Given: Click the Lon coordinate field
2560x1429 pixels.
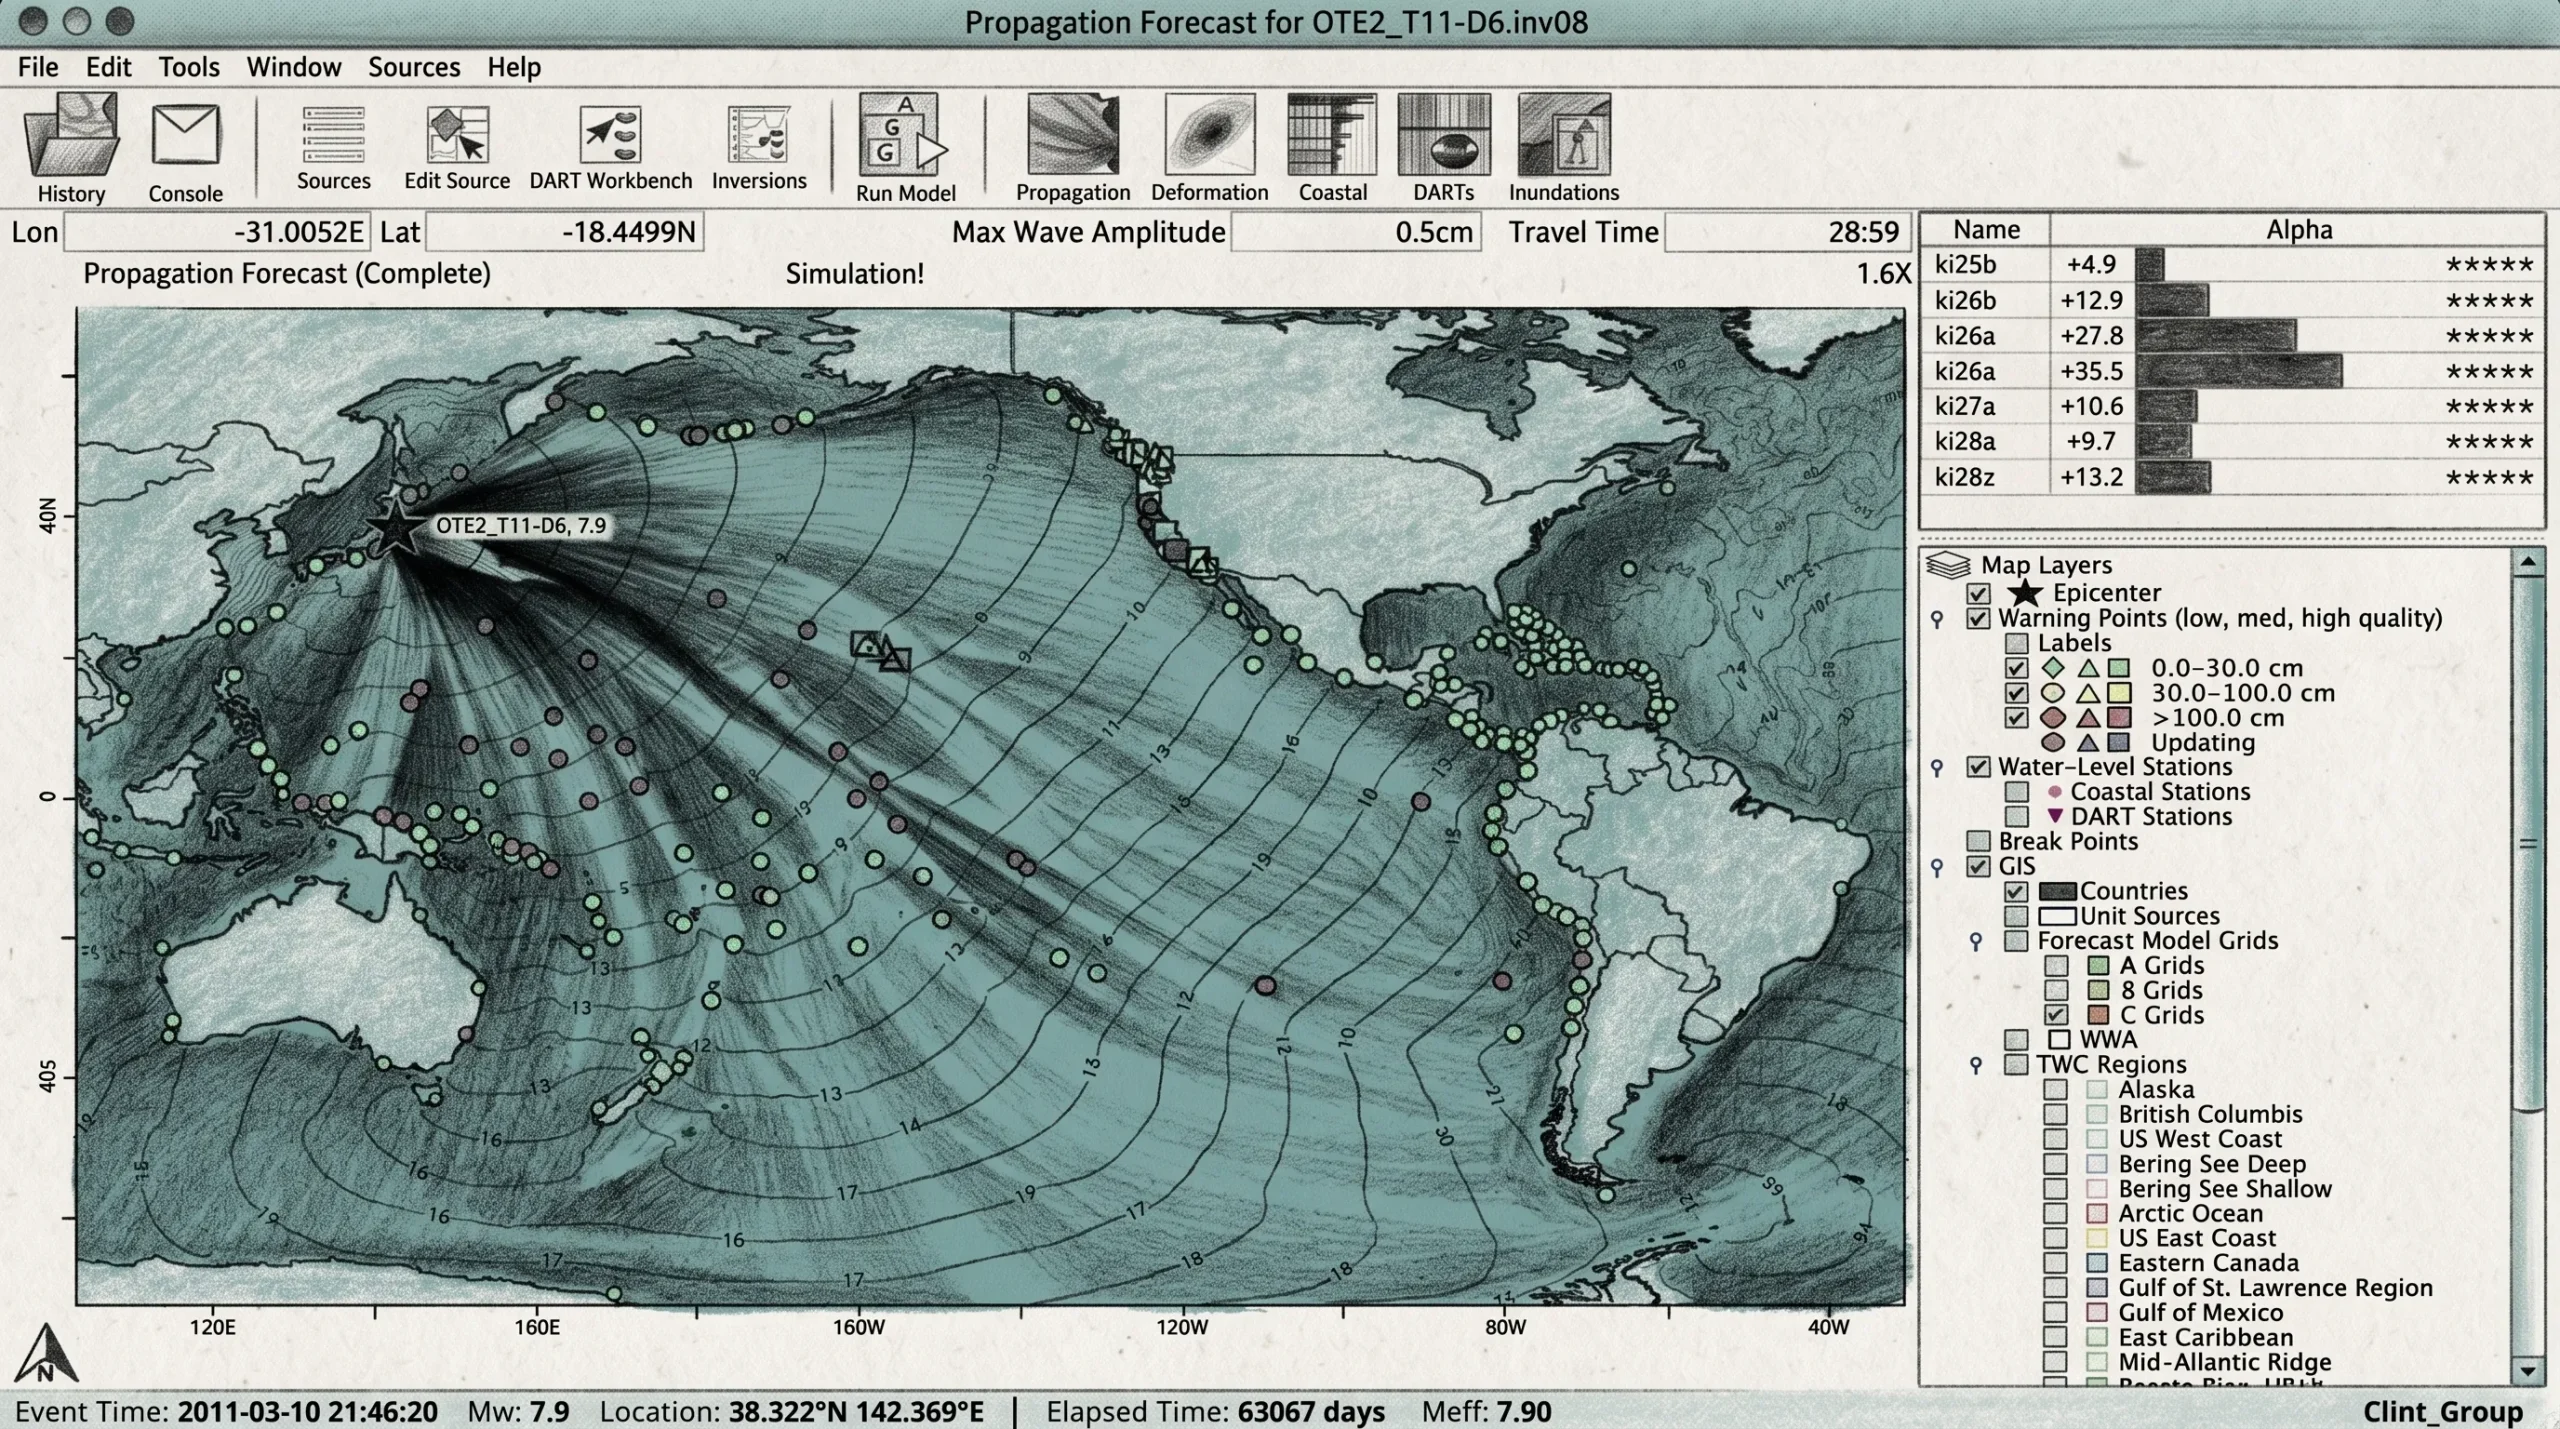Looking at the screenshot, I should (x=217, y=232).
